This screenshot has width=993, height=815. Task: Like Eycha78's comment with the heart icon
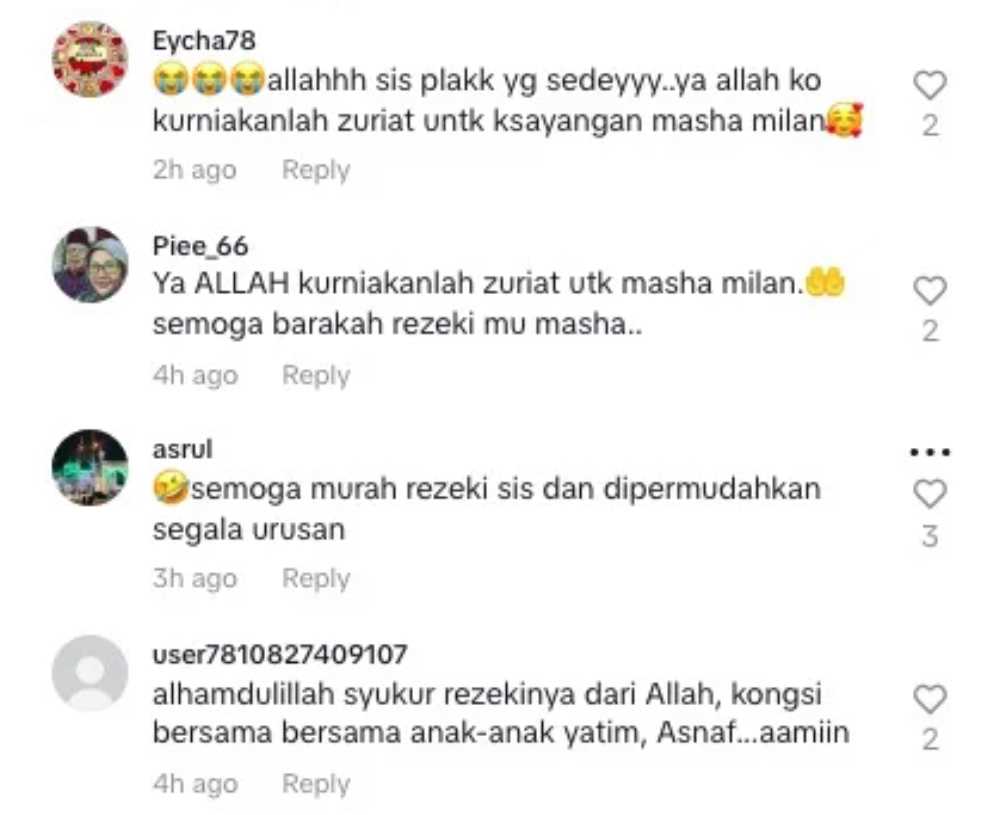point(929,85)
